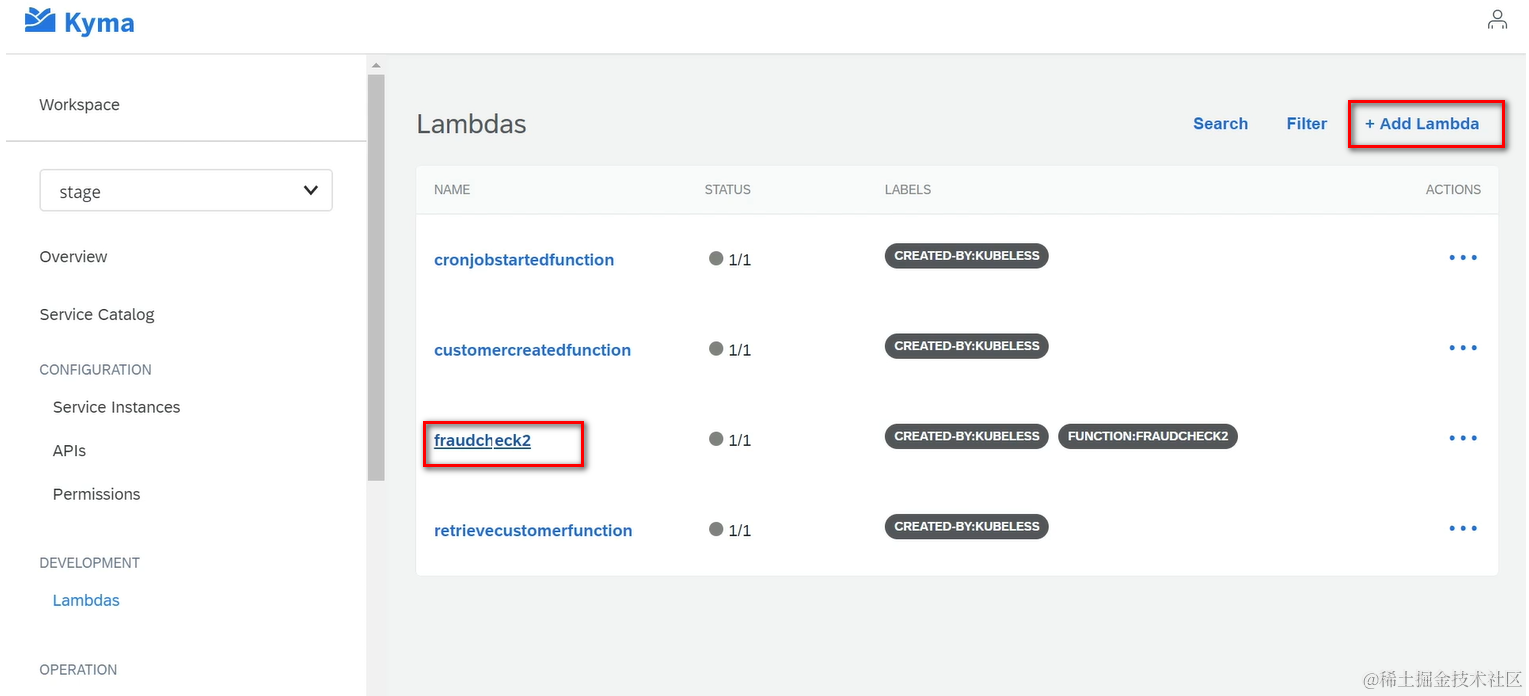Open the cronjobstartedfunction lambda

(x=524, y=260)
